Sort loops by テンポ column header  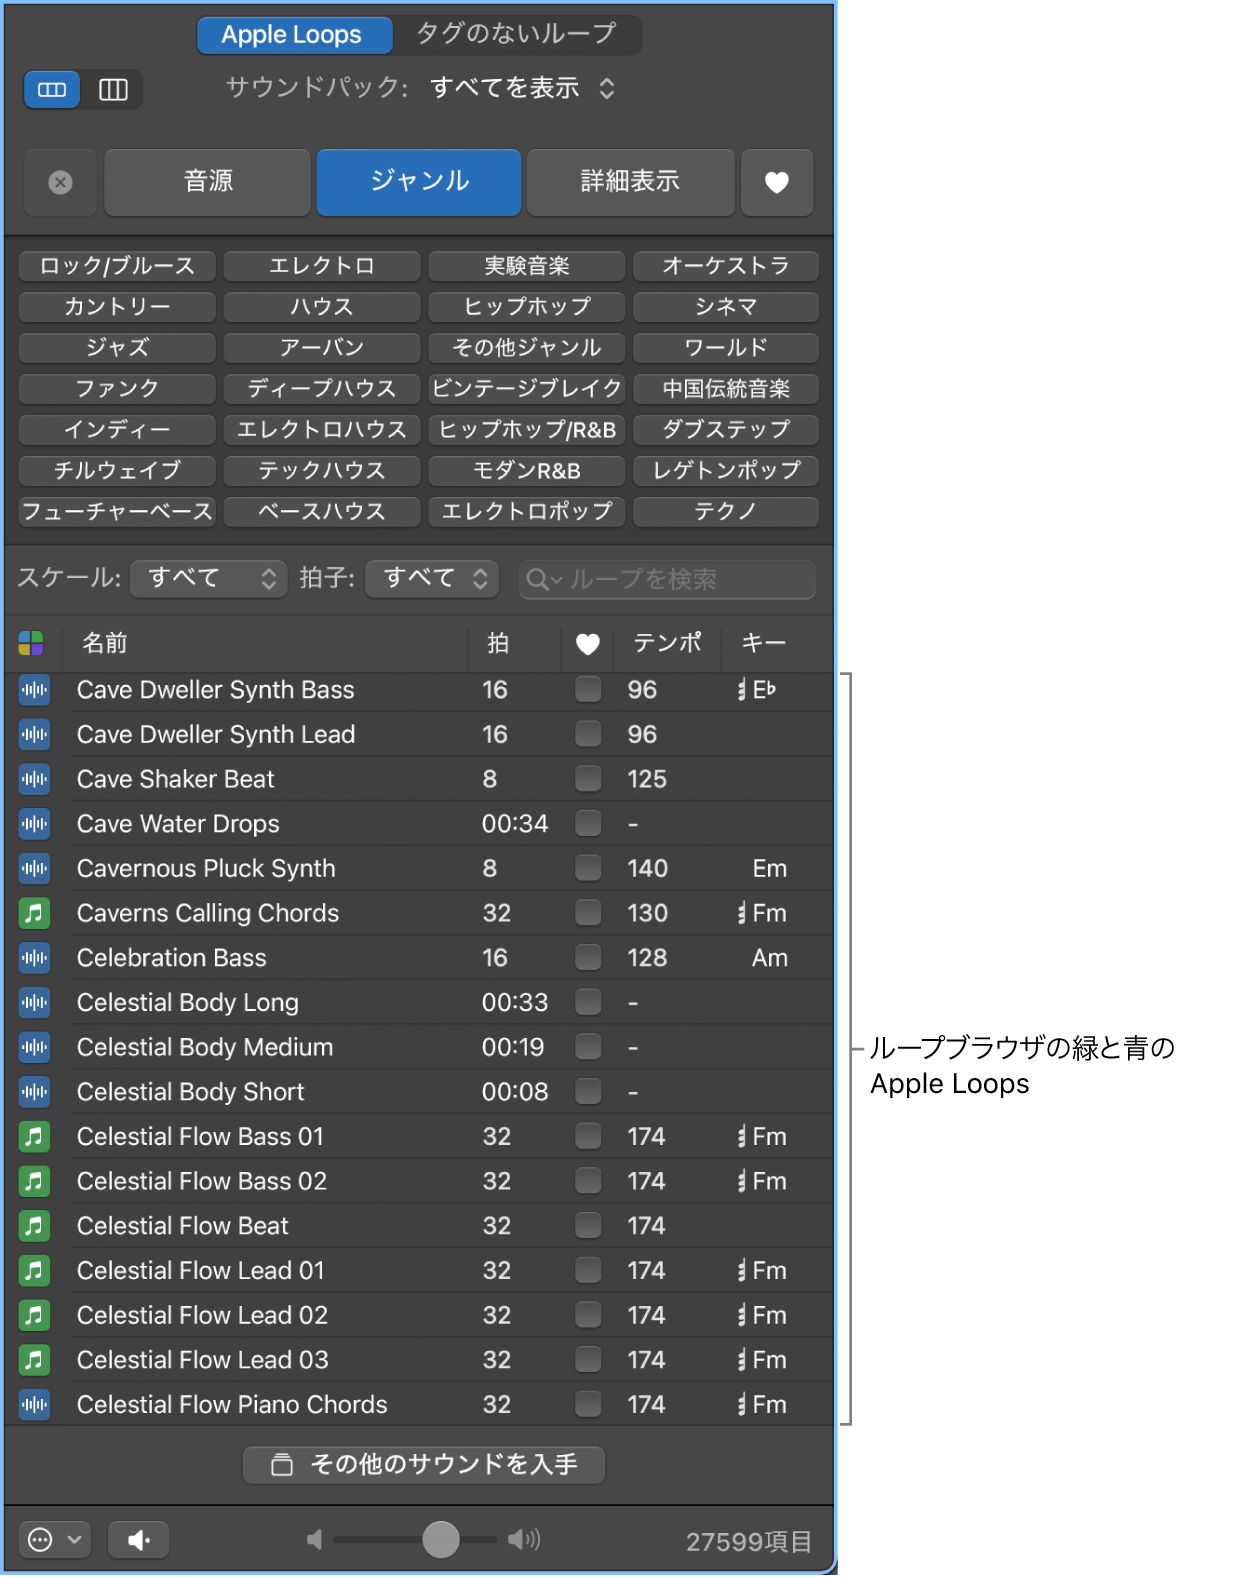(x=668, y=644)
